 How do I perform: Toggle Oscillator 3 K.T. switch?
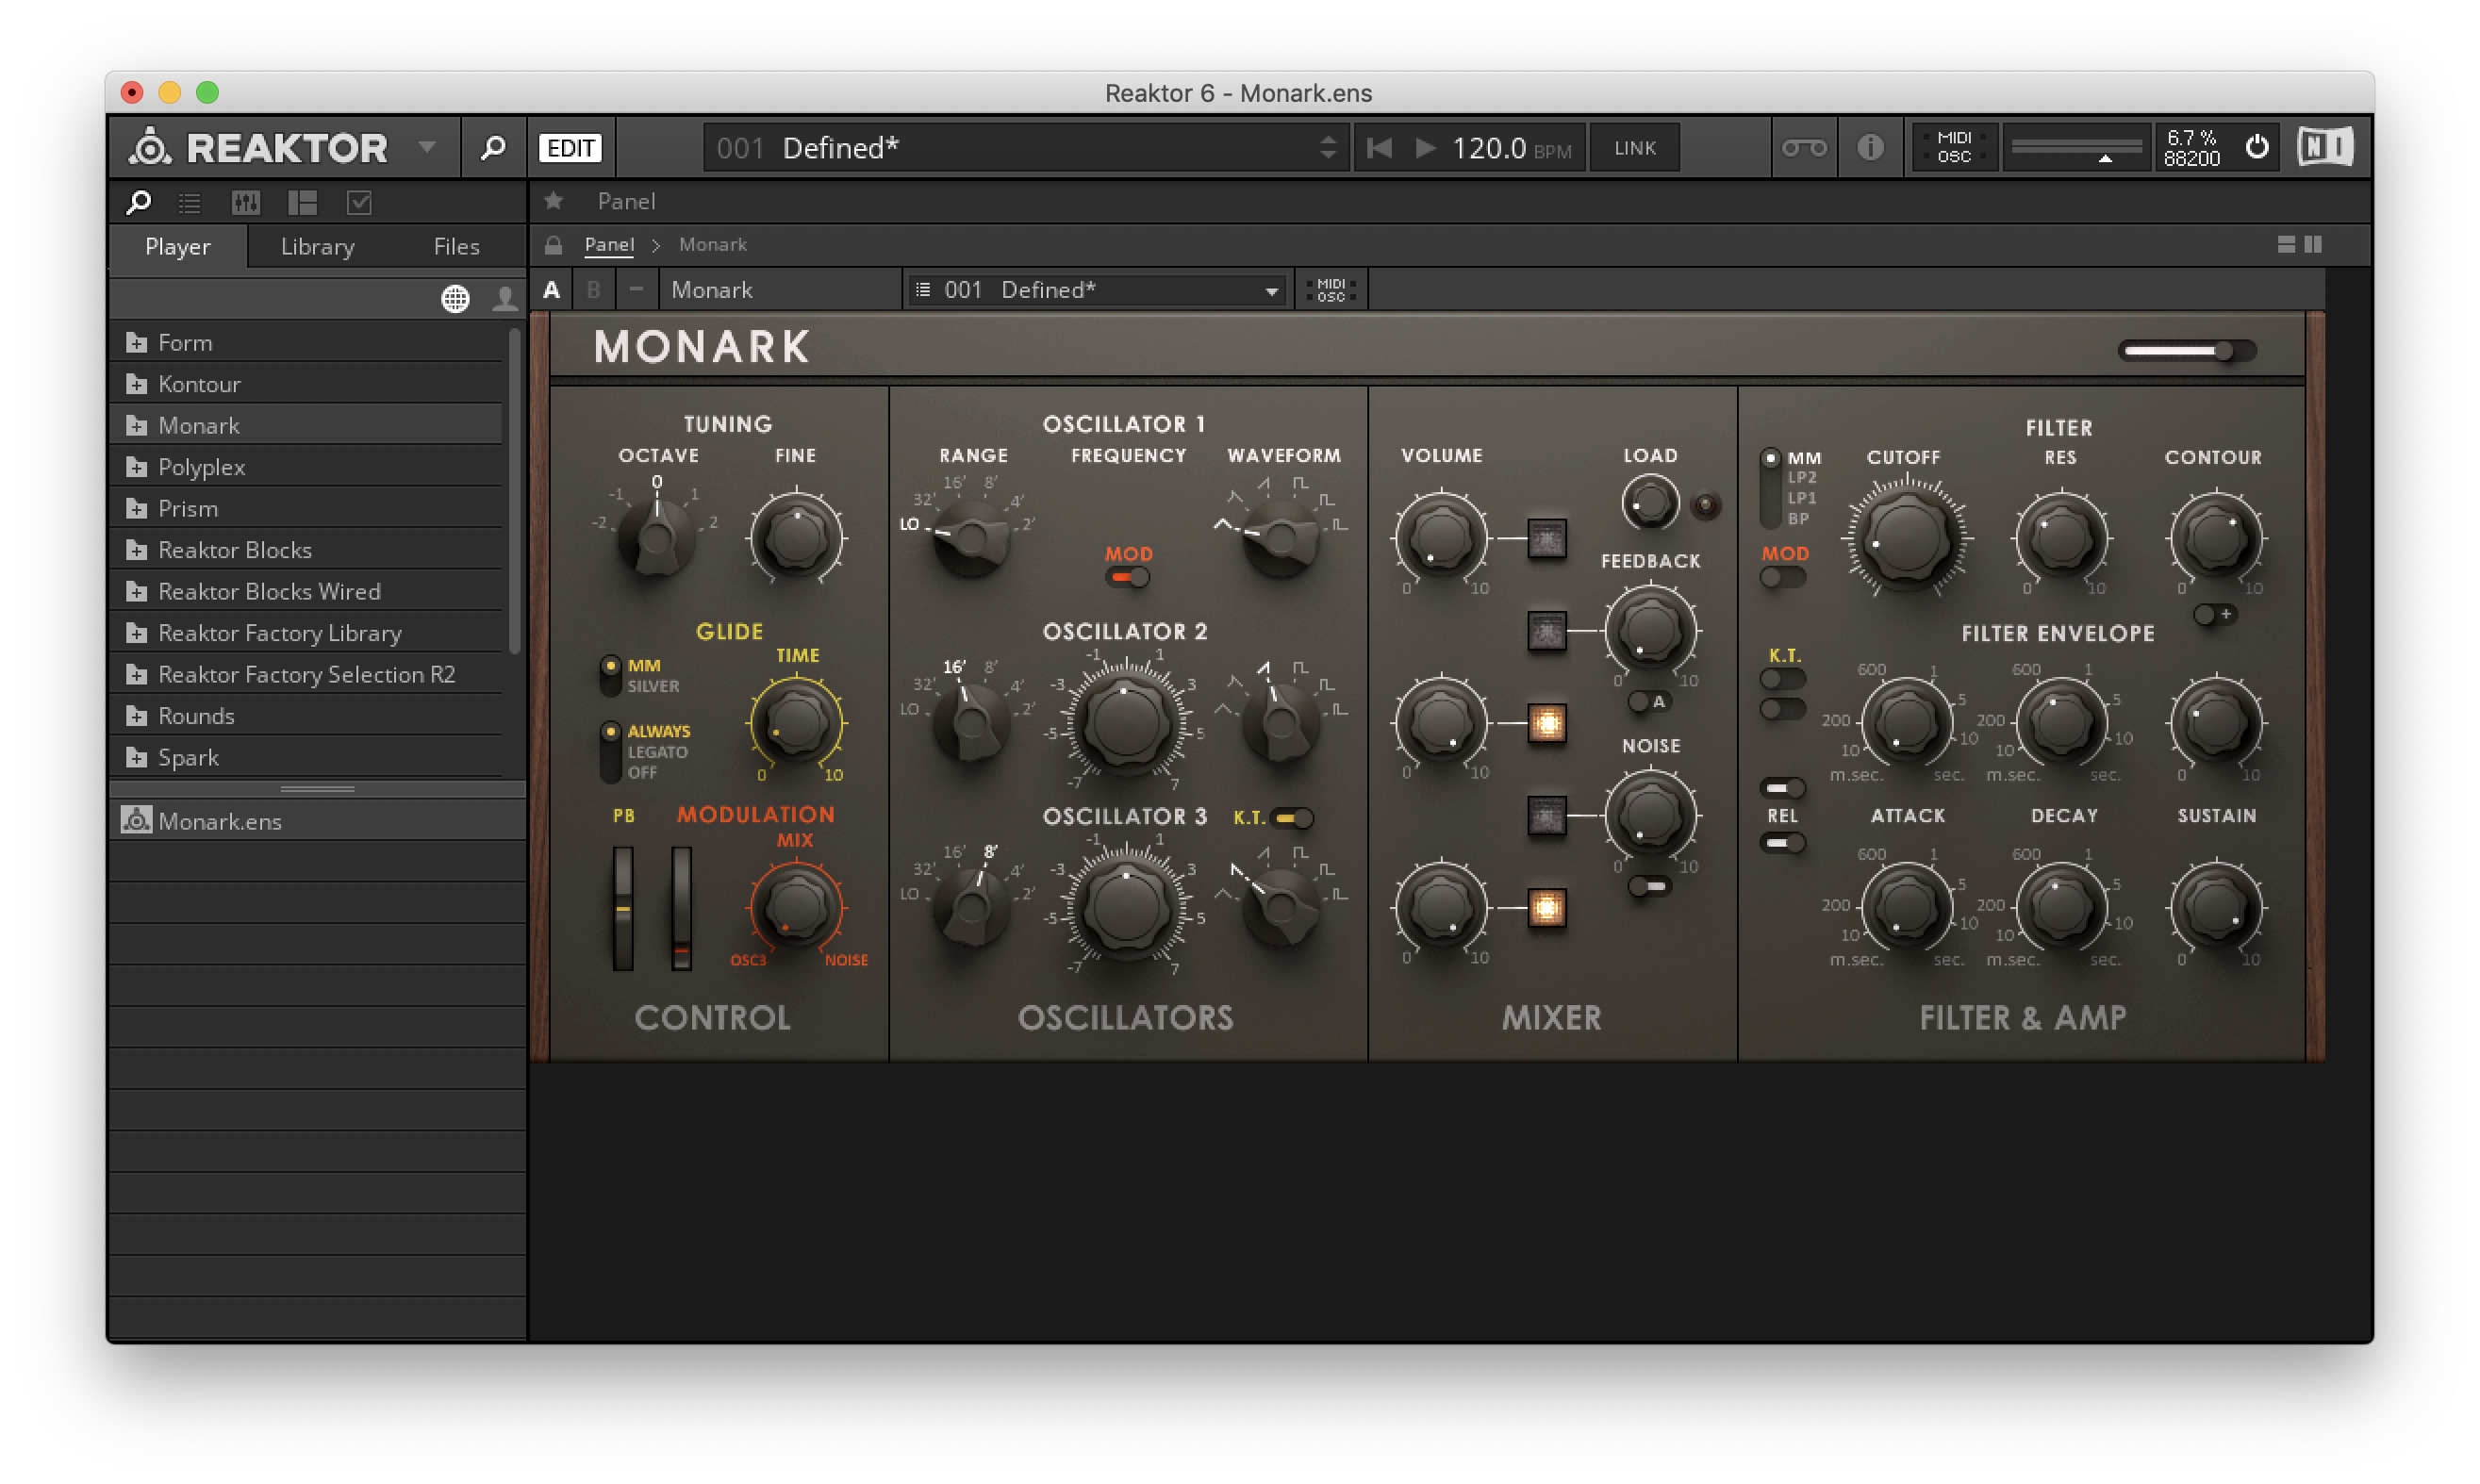pos(1292,818)
